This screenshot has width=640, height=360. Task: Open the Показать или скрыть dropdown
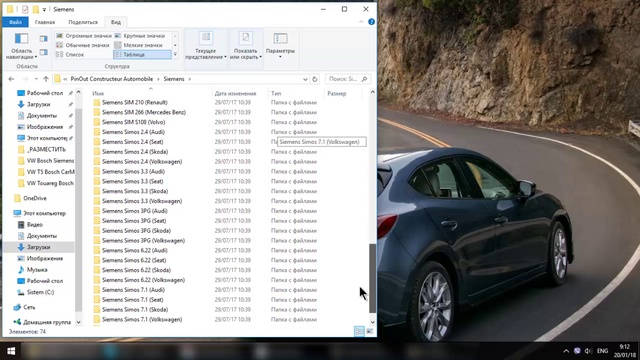coord(246,46)
